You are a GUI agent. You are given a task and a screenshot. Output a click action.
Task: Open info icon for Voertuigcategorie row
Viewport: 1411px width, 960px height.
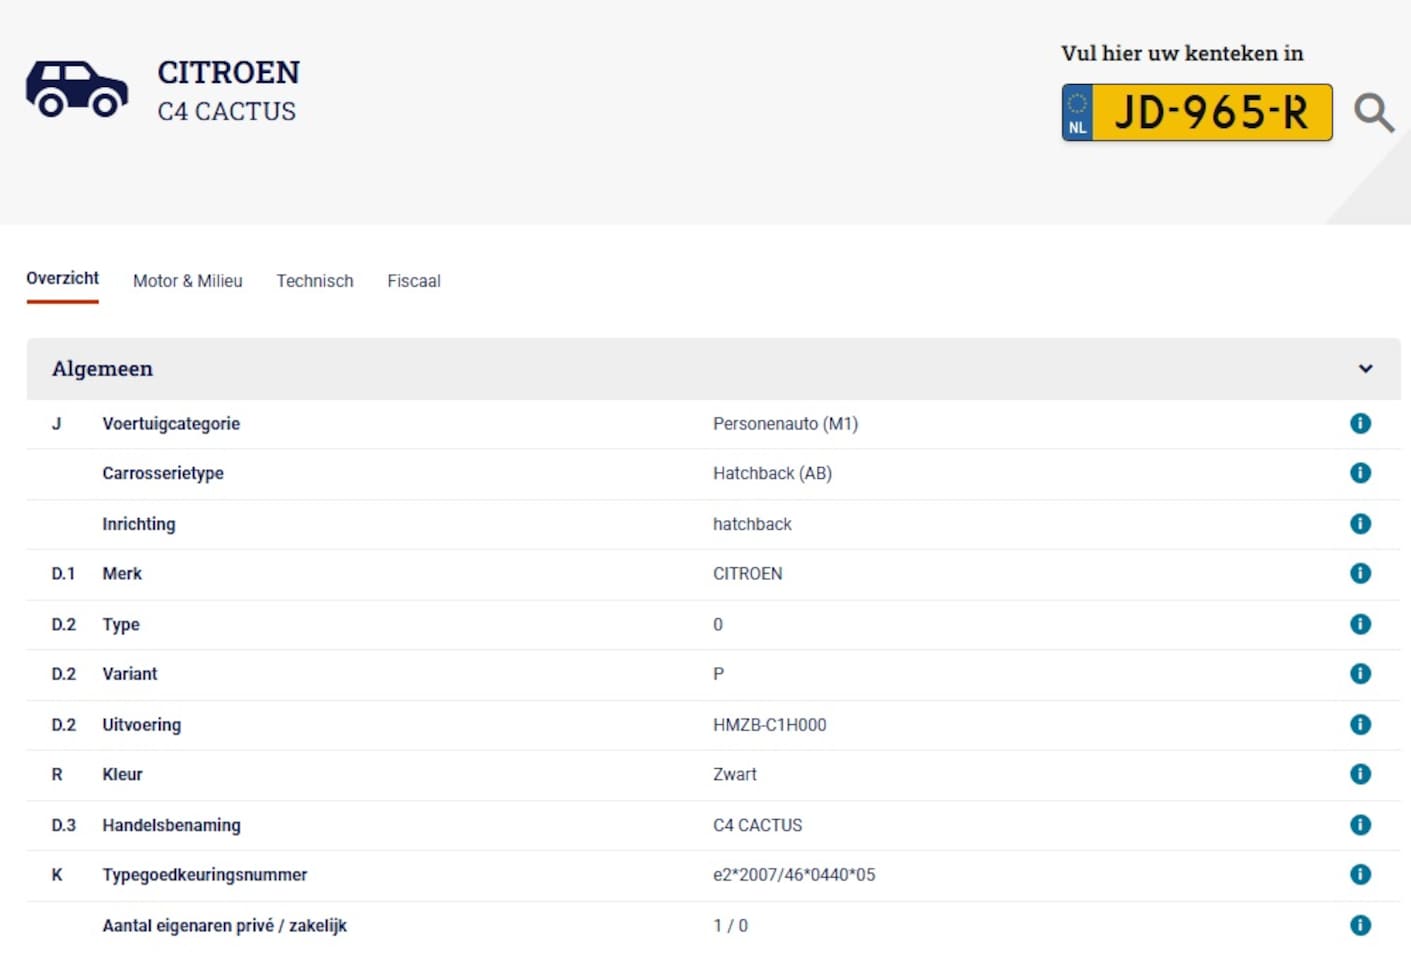point(1360,423)
